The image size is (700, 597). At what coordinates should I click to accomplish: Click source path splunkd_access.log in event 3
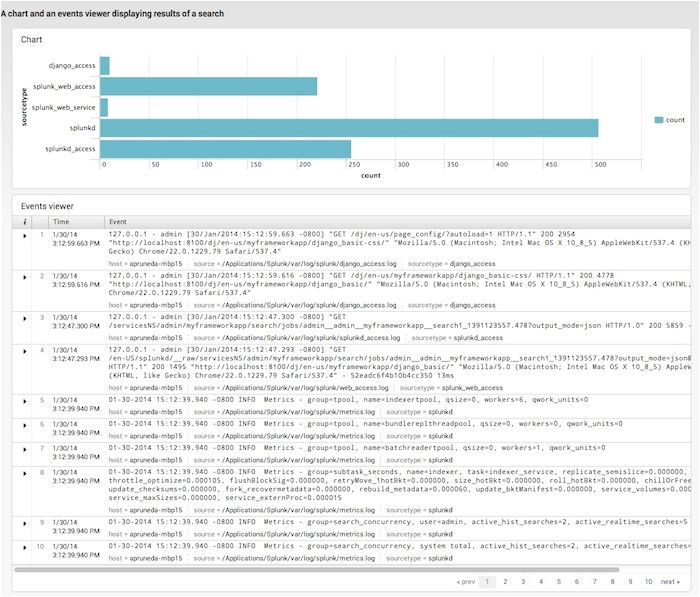(311, 338)
